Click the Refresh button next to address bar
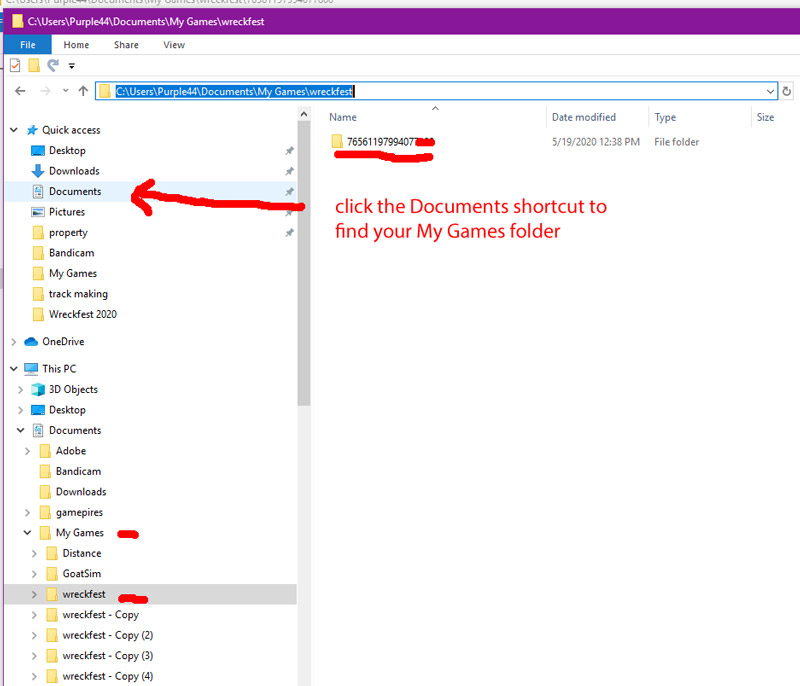This screenshot has width=800, height=686. pyautogui.click(x=787, y=91)
